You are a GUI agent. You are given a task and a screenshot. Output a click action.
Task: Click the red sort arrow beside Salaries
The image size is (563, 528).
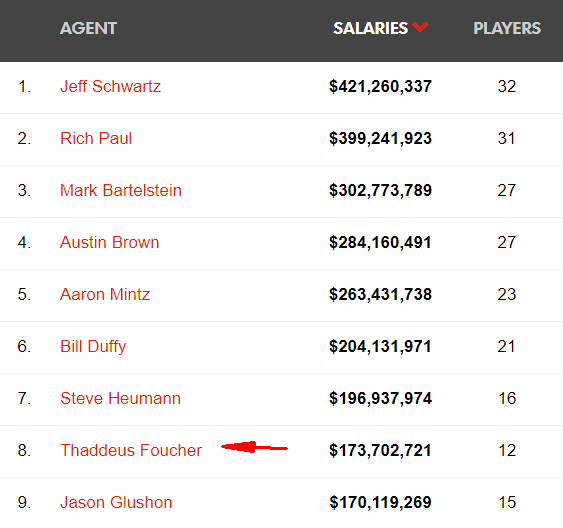(x=420, y=27)
